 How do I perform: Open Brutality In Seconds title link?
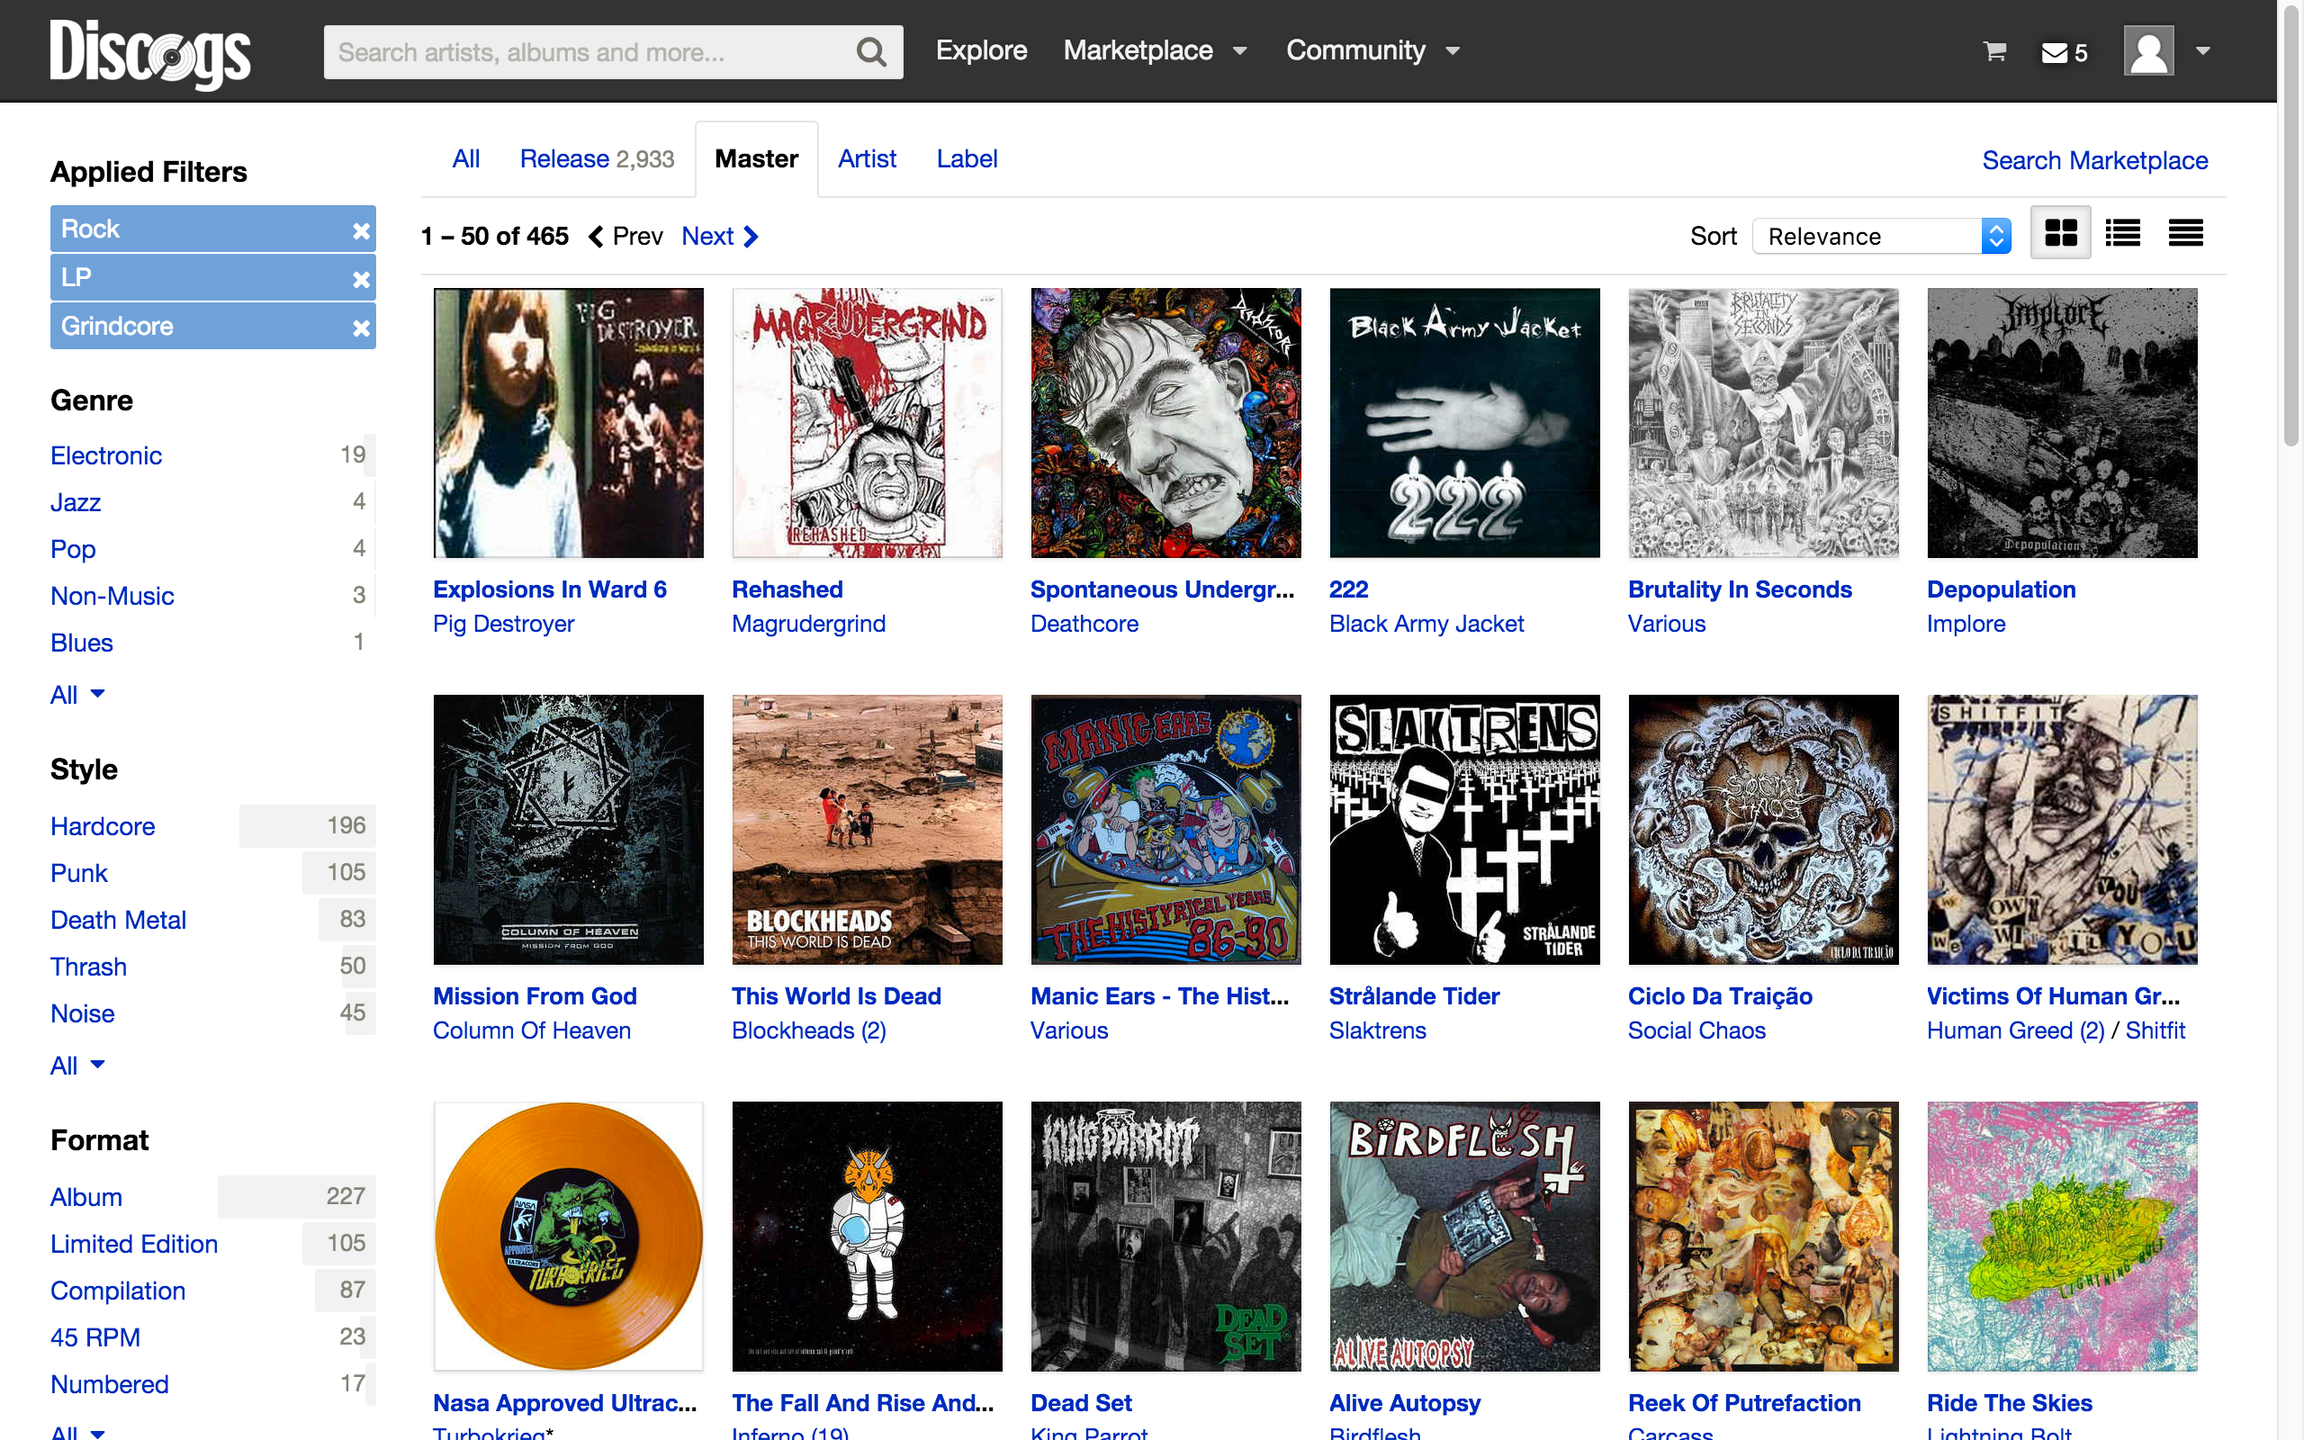(x=1740, y=590)
